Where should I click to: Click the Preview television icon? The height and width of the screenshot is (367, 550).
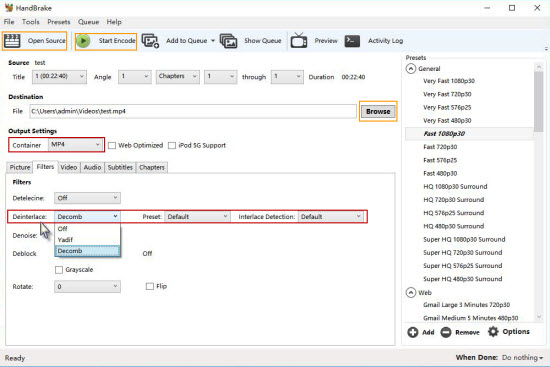(299, 40)
